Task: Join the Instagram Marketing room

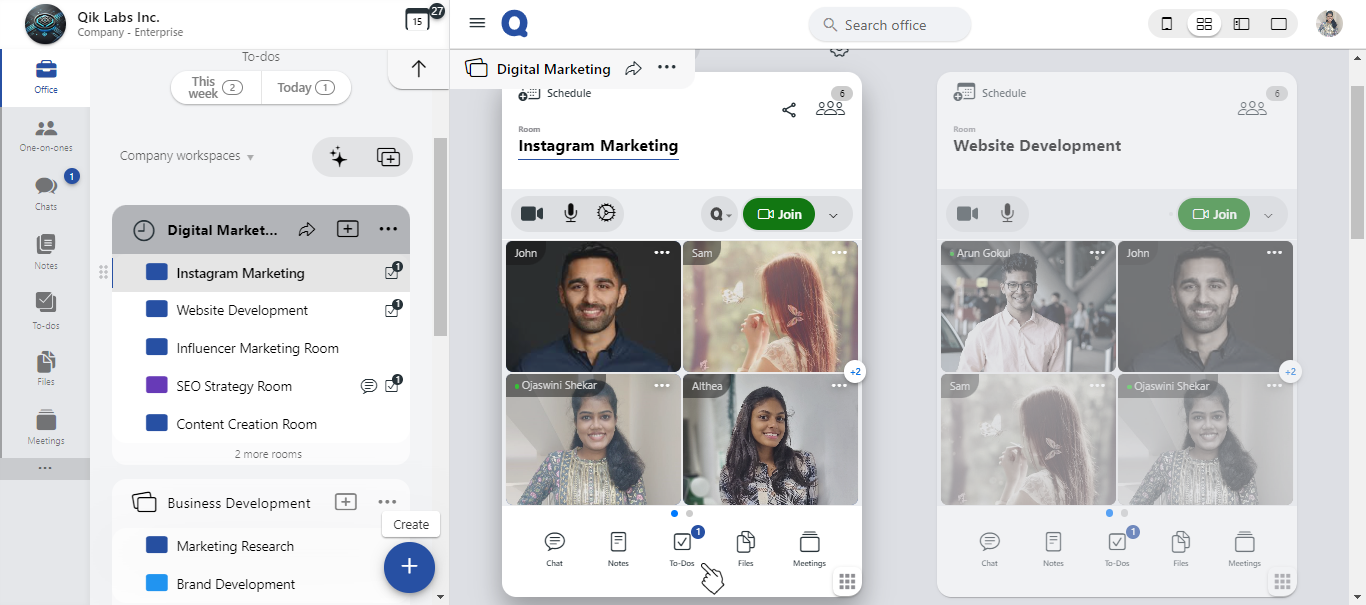Action: [x=779, y=214]
